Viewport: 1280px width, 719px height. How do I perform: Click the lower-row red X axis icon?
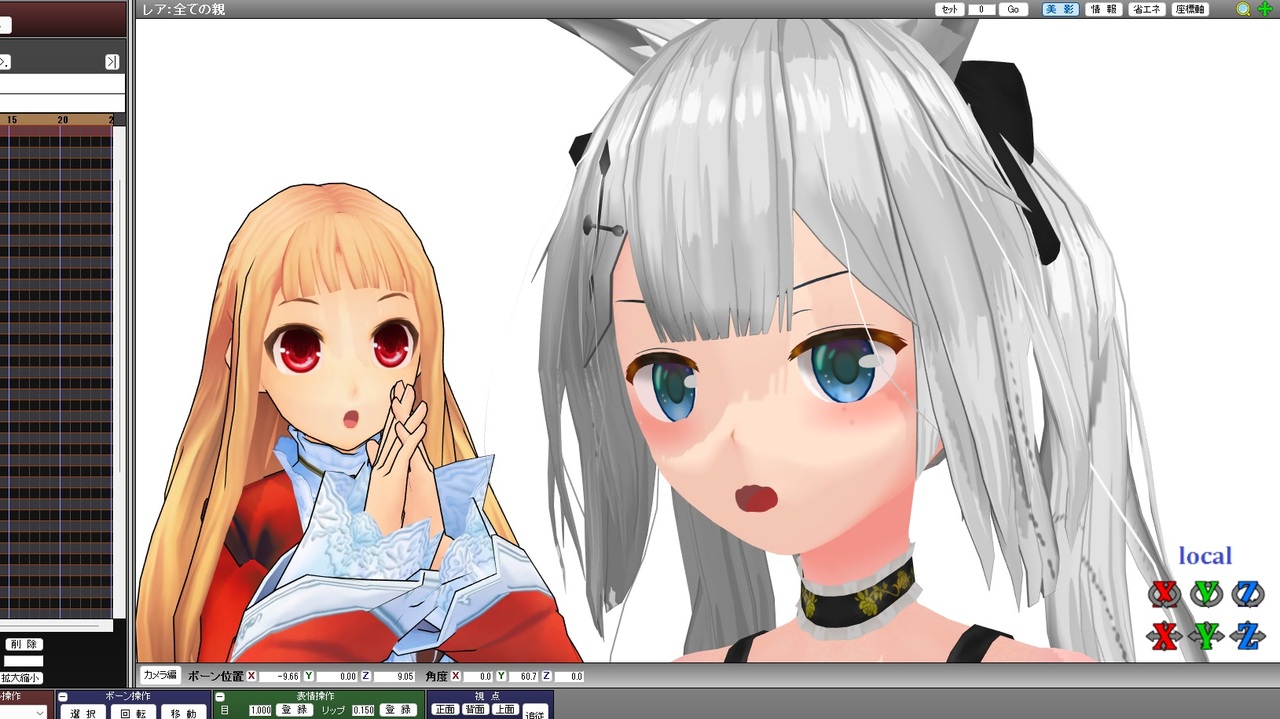pyautogui.click(x=1164, y=636)
